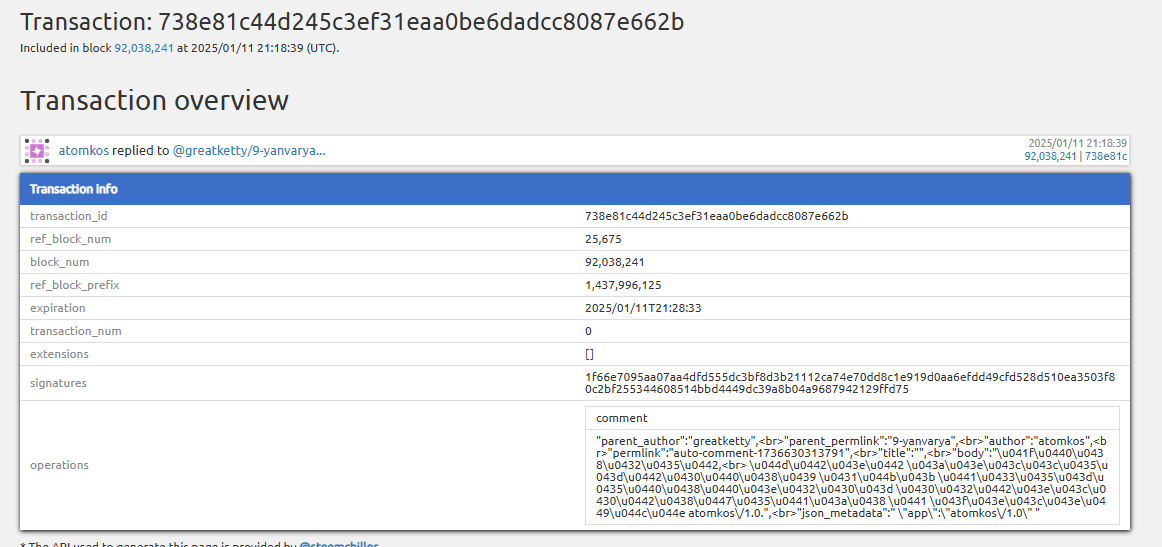The width and height of the screenshot is (1162, 547).
Task: Click the 738e81c transaction short-hash link
Action: [1106, 156]
